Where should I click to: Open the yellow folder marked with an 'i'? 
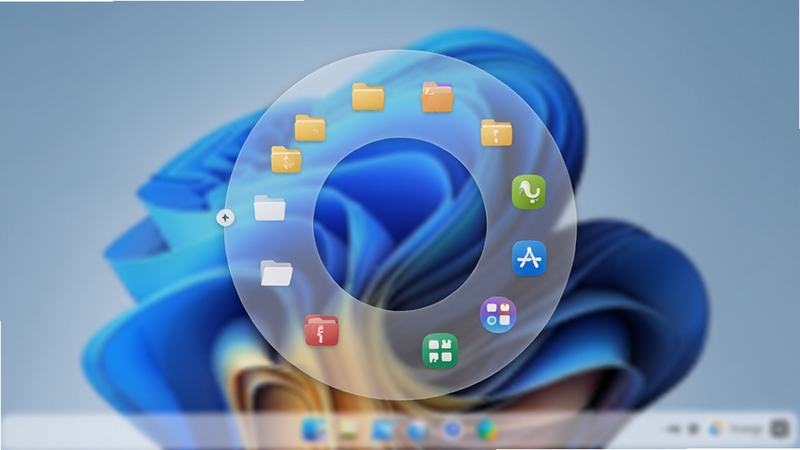click(x=496, y=133)
